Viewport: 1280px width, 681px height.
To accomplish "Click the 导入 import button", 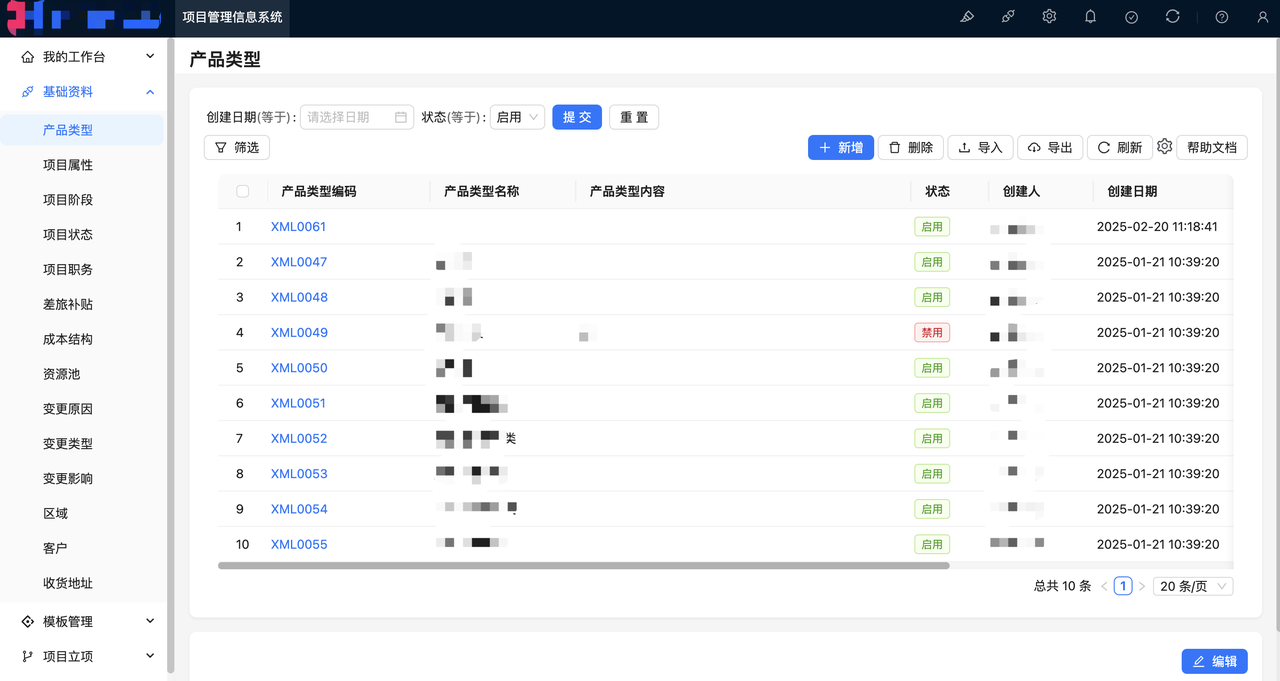I will 981,147.
